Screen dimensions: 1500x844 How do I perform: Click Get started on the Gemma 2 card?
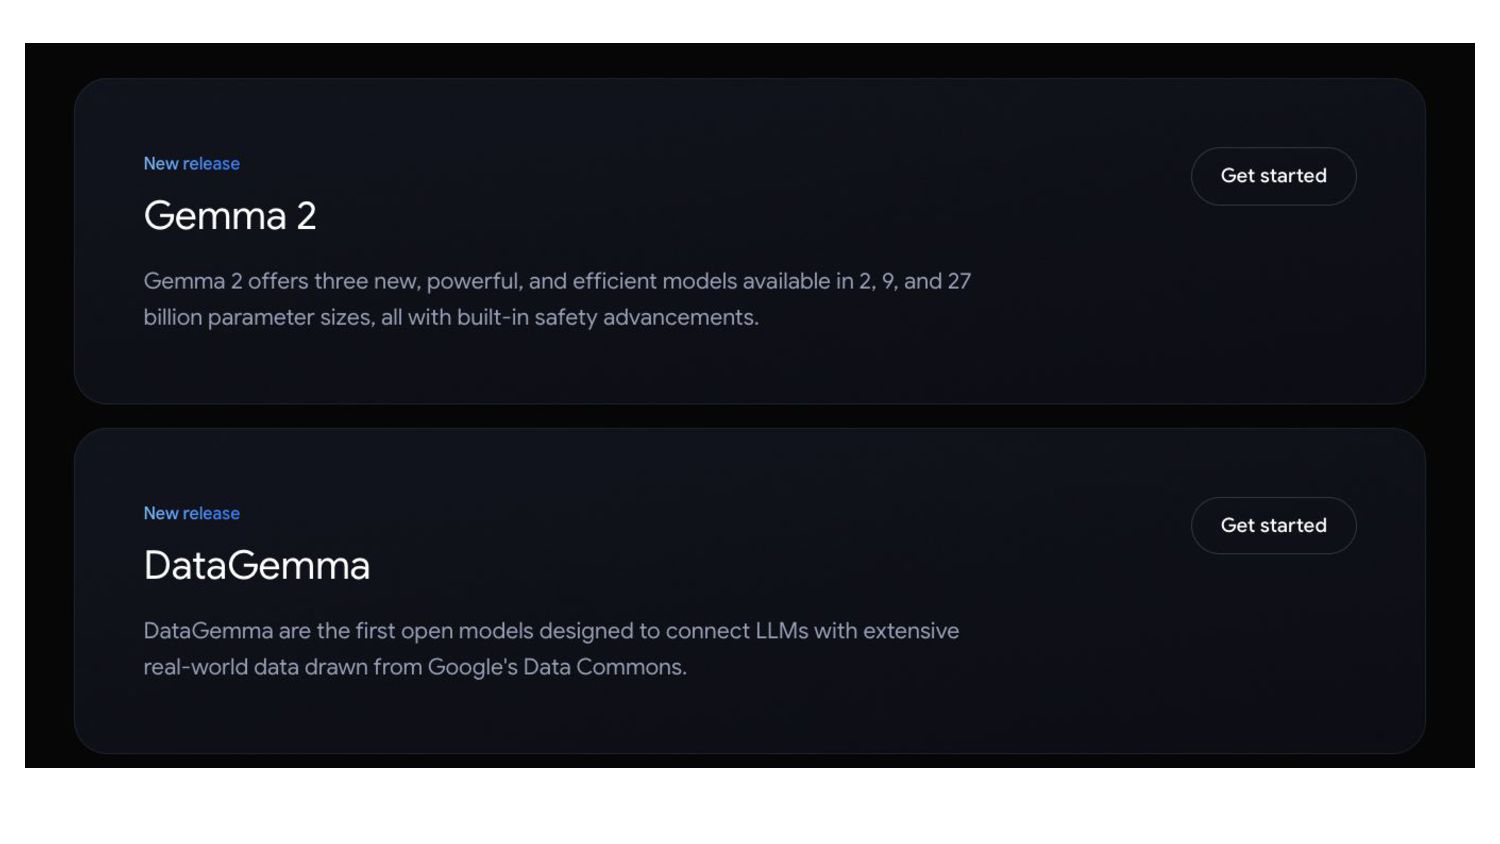pyautogui.click(x=1273, y=176)
